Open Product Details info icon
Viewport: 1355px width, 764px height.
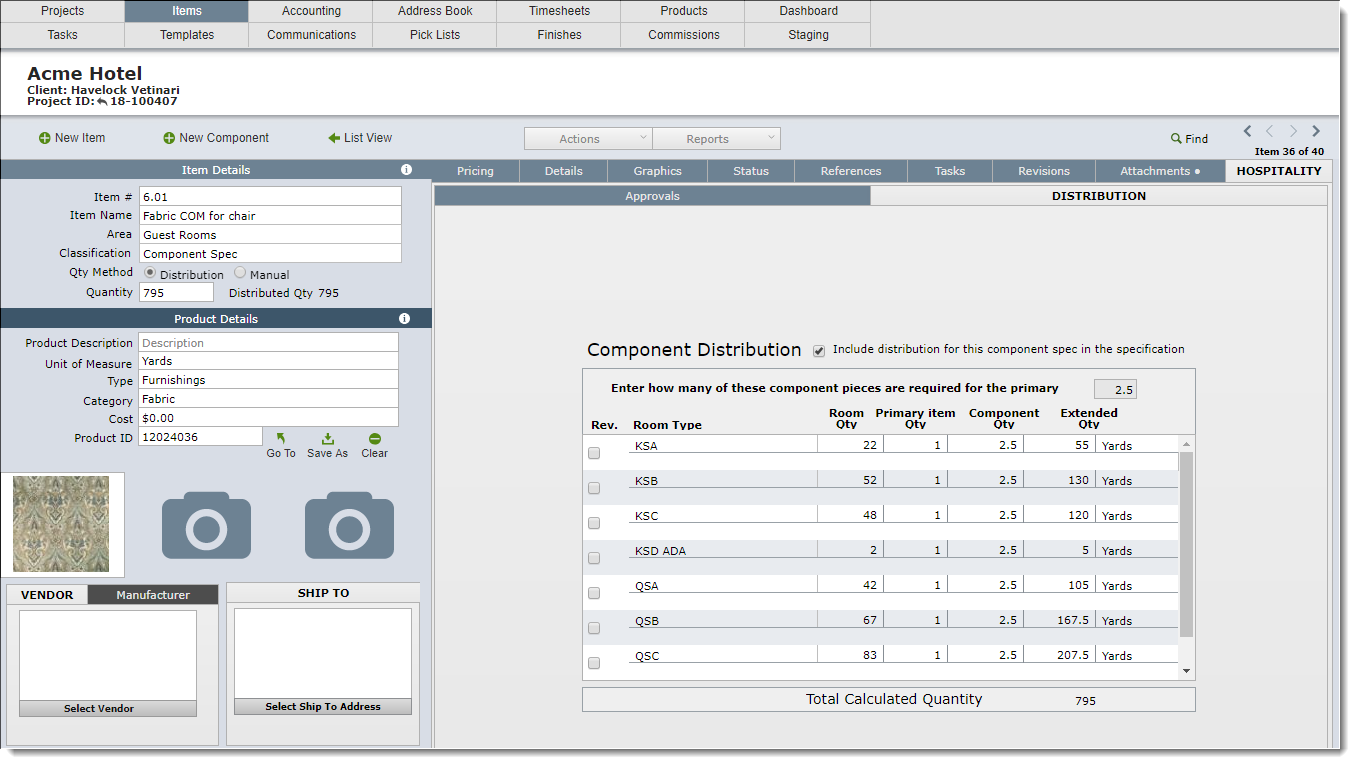[x=404, y=319]
